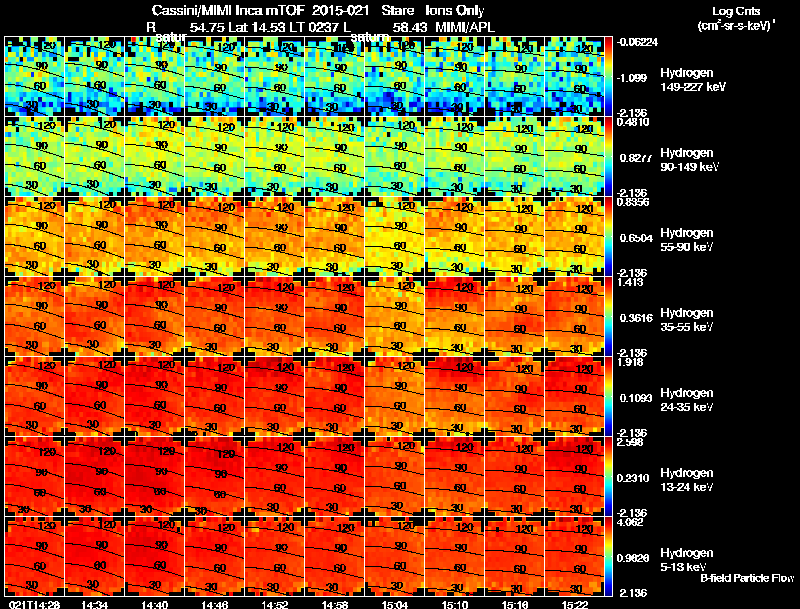Screen dimensions: 800x609
Task: Click the 90-149 keV color scale bar
Action: (608, 157)
